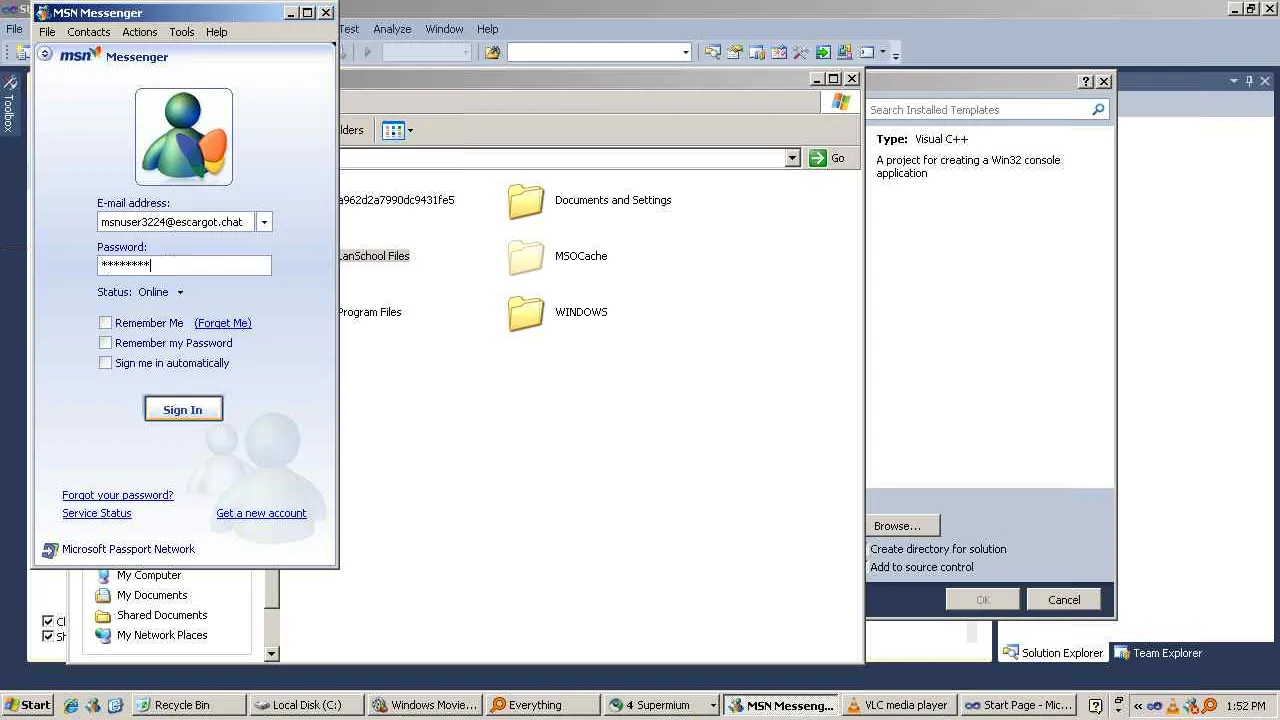Click the Sign In button
The image size is (1280, 720).
click(x=183, y=410)
